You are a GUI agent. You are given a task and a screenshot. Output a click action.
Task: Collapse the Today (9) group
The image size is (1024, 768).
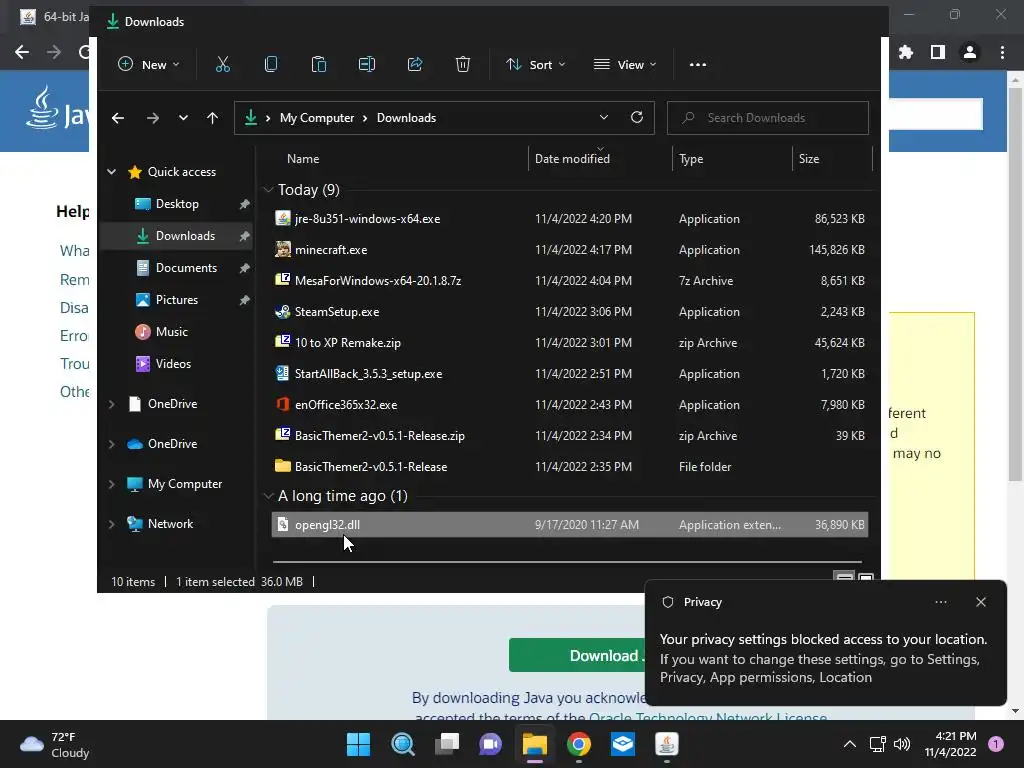[x=268, y=189]
